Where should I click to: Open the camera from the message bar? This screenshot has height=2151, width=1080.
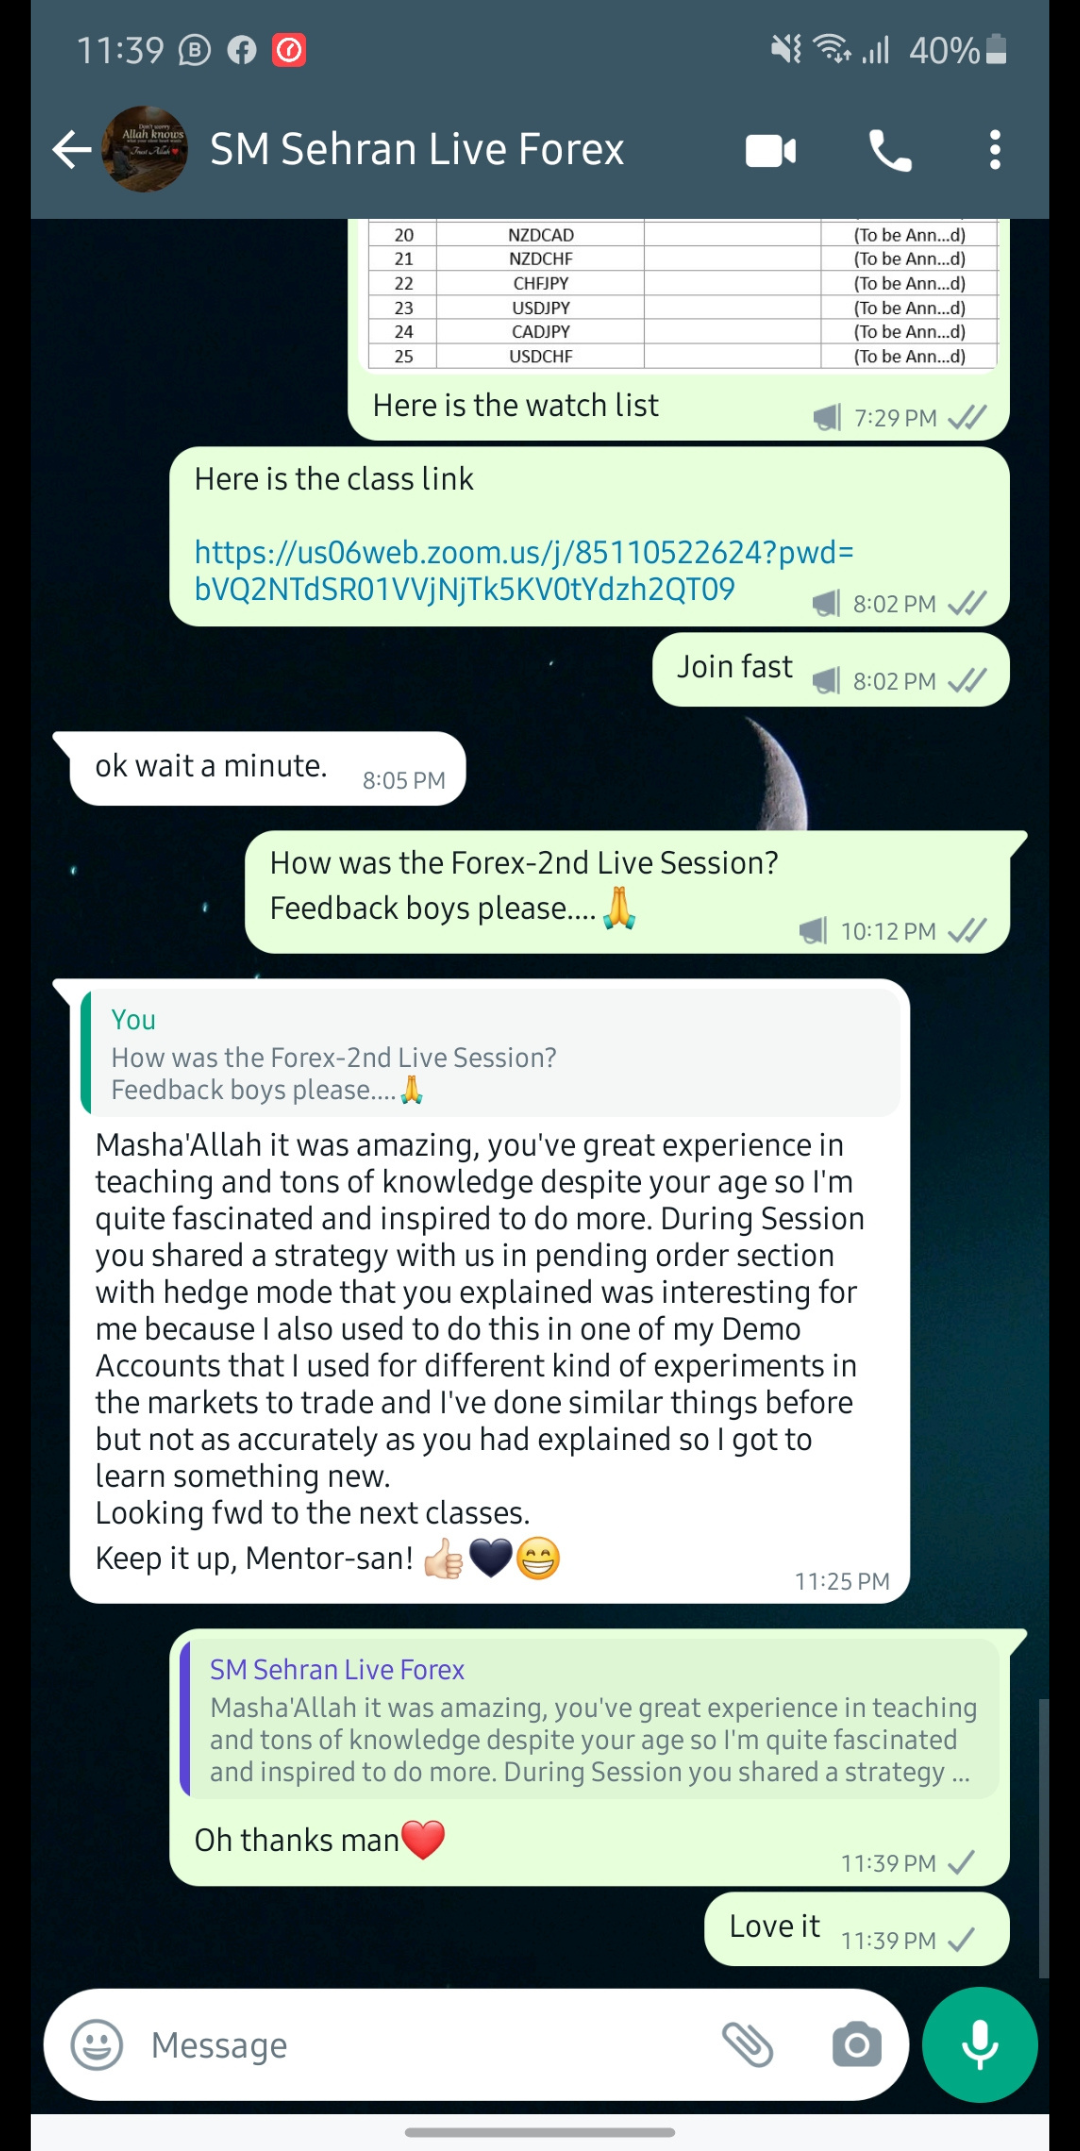click(857, 2045)
